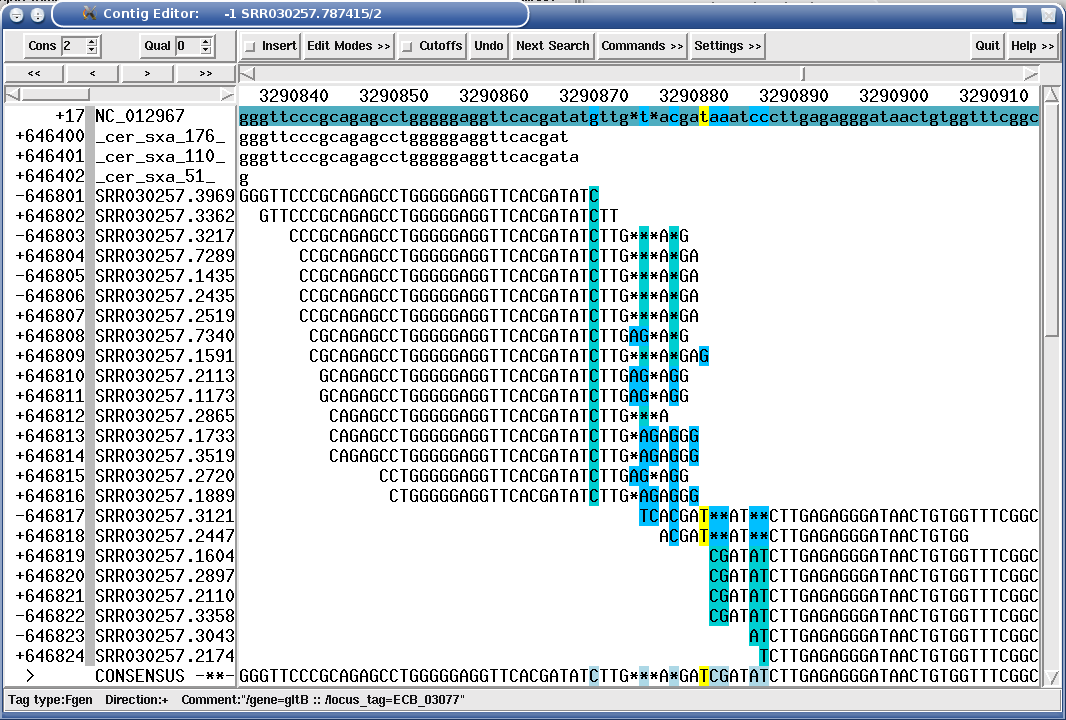This screenshot has width=1066, height=720.
Task: Toggle the Cutoffs checkbox
Action: tap(407, 46)
